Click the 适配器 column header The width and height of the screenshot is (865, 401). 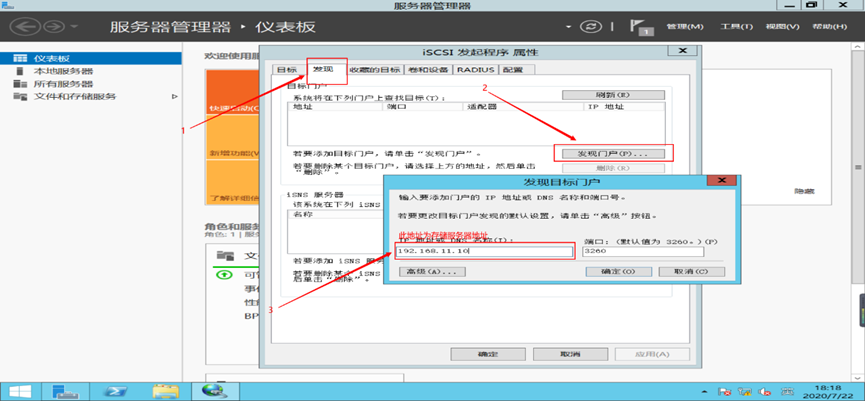pyautogui.click(x=523, y=106)
